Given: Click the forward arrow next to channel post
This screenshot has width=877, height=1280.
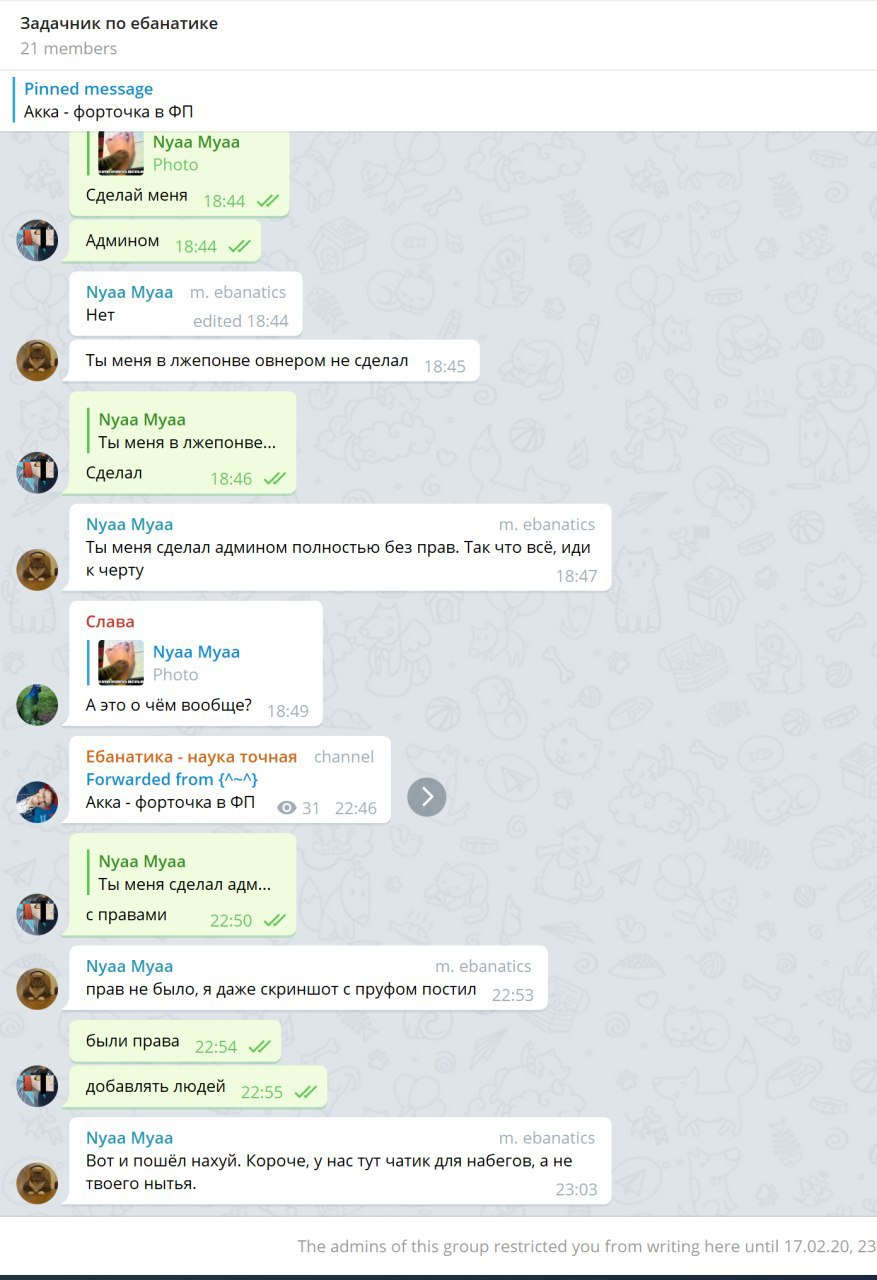Looking at the screenshot, I should pyautogui.click(x=427, y=796).
